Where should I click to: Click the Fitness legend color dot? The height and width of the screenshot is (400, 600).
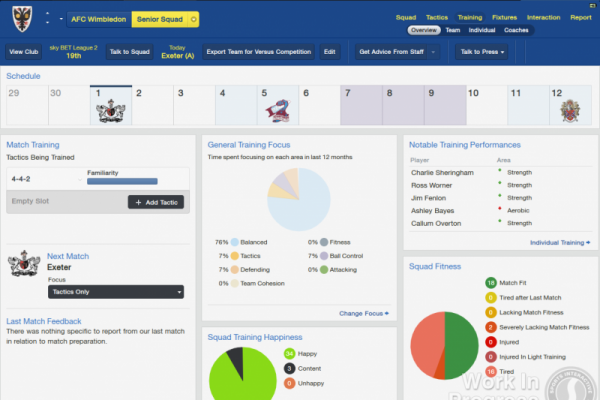[324, 242]
